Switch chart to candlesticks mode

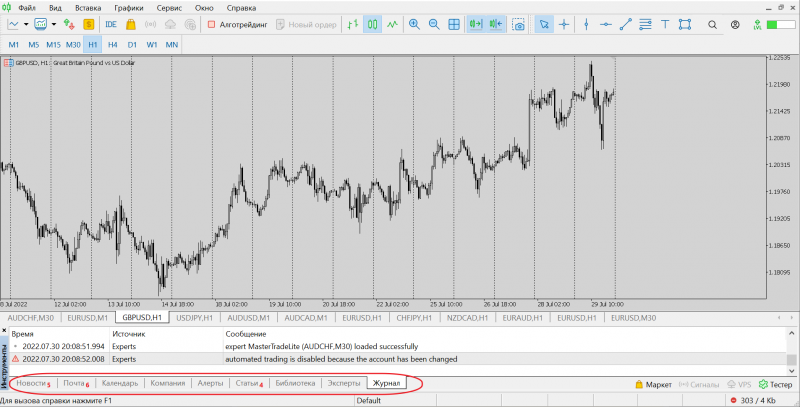tap(372, 24)
